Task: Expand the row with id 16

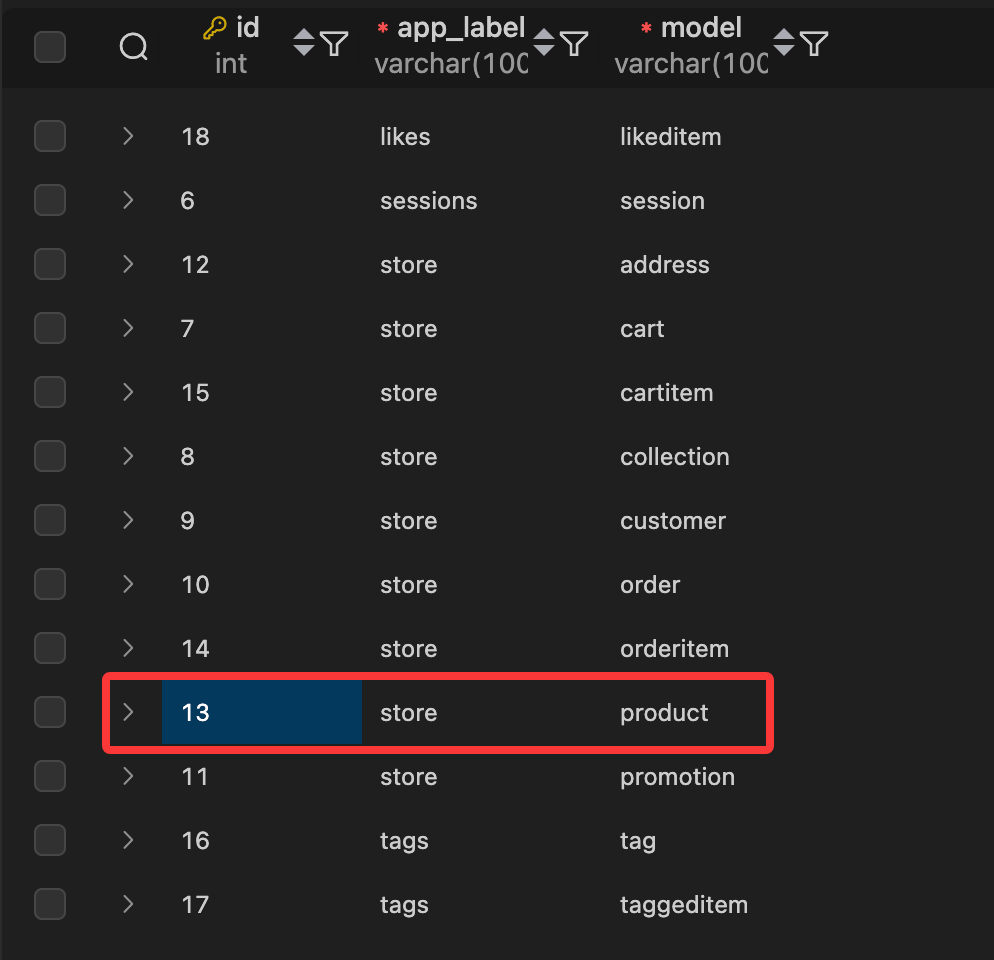Action: [128, 841]
